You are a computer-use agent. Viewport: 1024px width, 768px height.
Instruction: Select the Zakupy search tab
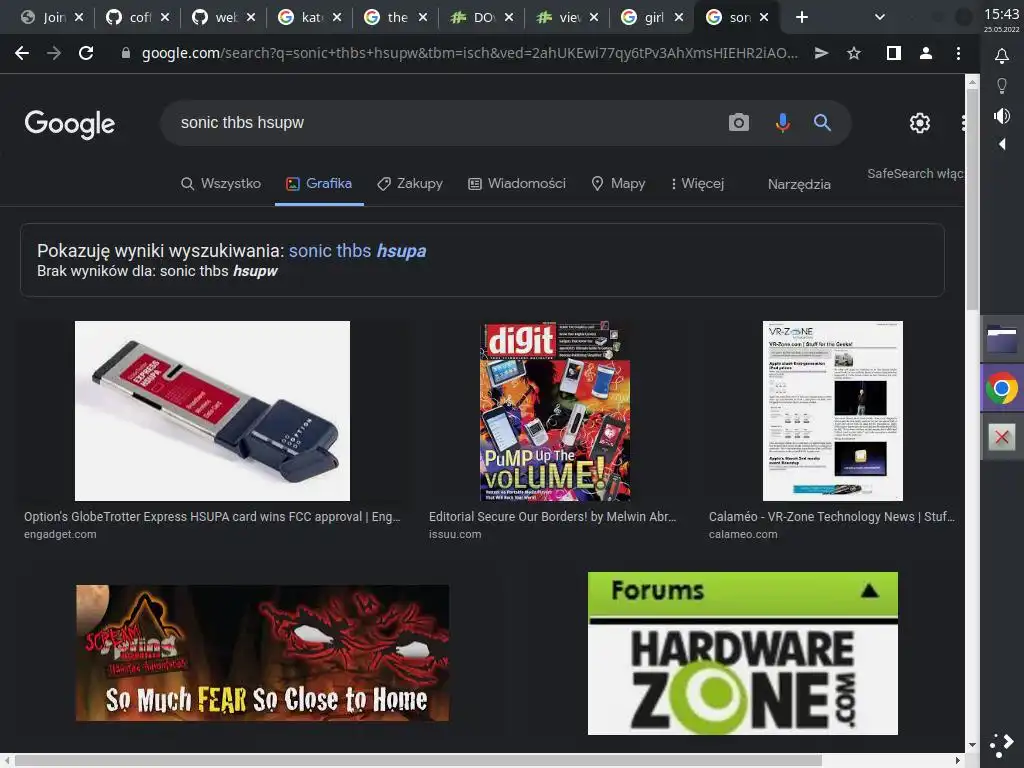[x=409, y=184]
